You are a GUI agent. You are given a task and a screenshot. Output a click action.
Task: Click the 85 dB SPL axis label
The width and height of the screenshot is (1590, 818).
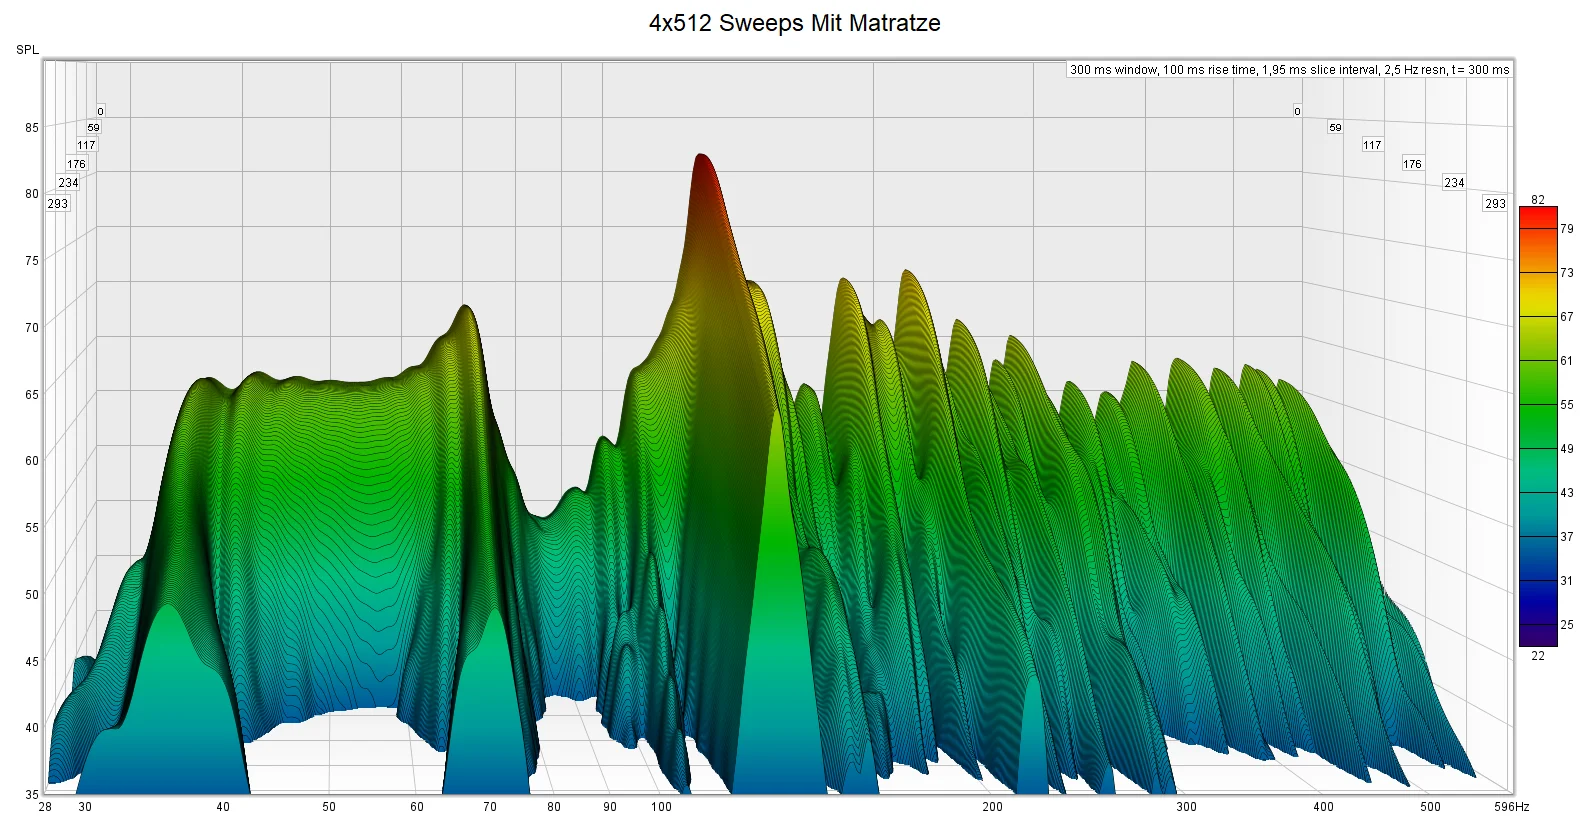pyautogui.click(x=32, y=128)
